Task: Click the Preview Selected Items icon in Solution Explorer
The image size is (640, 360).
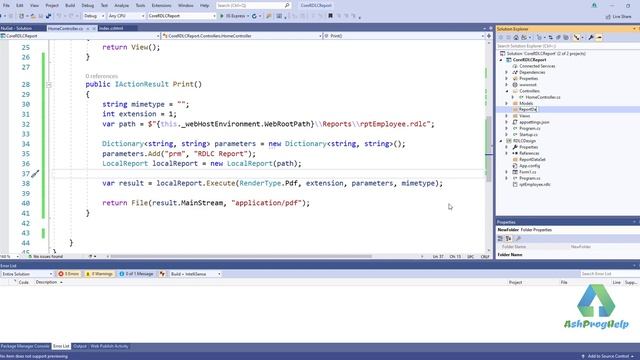Action: pos(599,38)
